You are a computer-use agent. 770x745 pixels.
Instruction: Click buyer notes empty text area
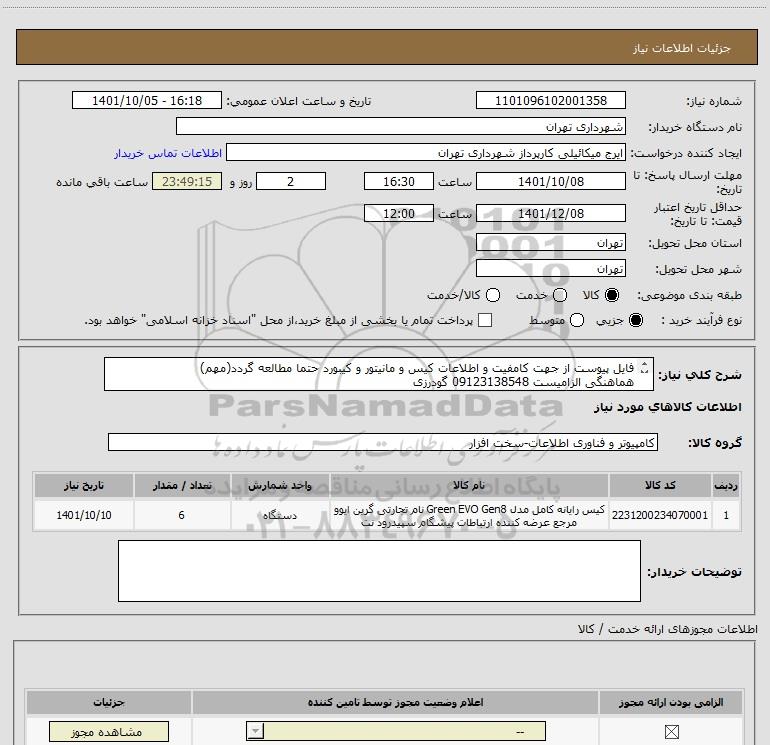(379, 571)
